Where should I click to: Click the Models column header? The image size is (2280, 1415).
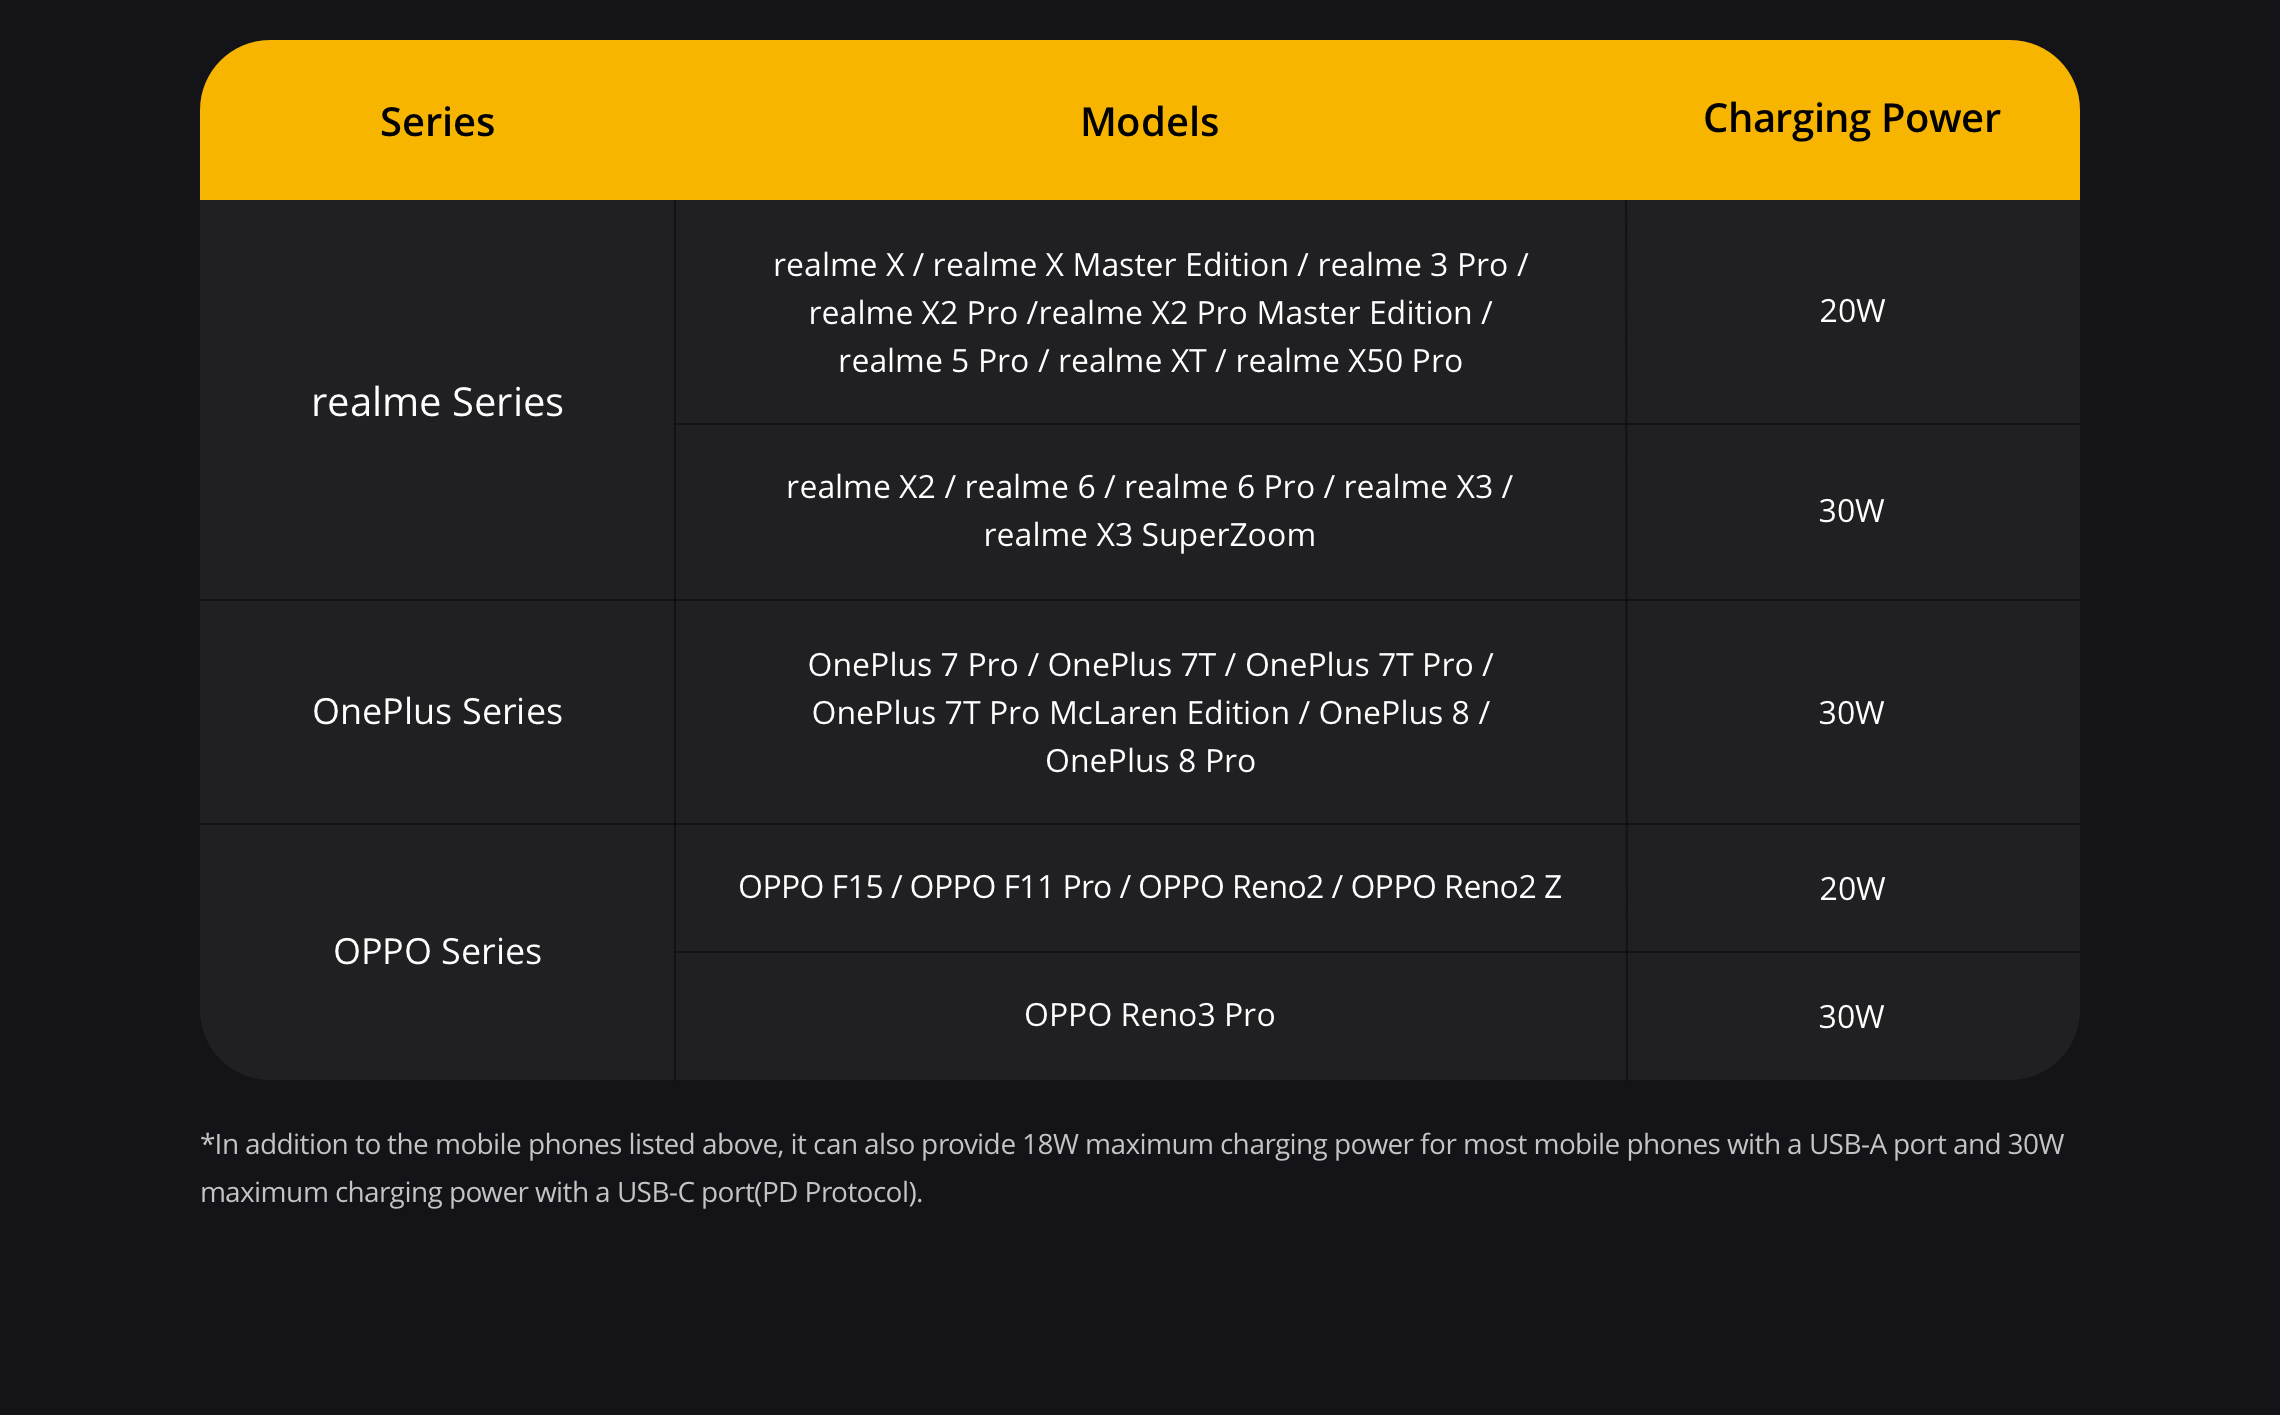pos(1149,122)
